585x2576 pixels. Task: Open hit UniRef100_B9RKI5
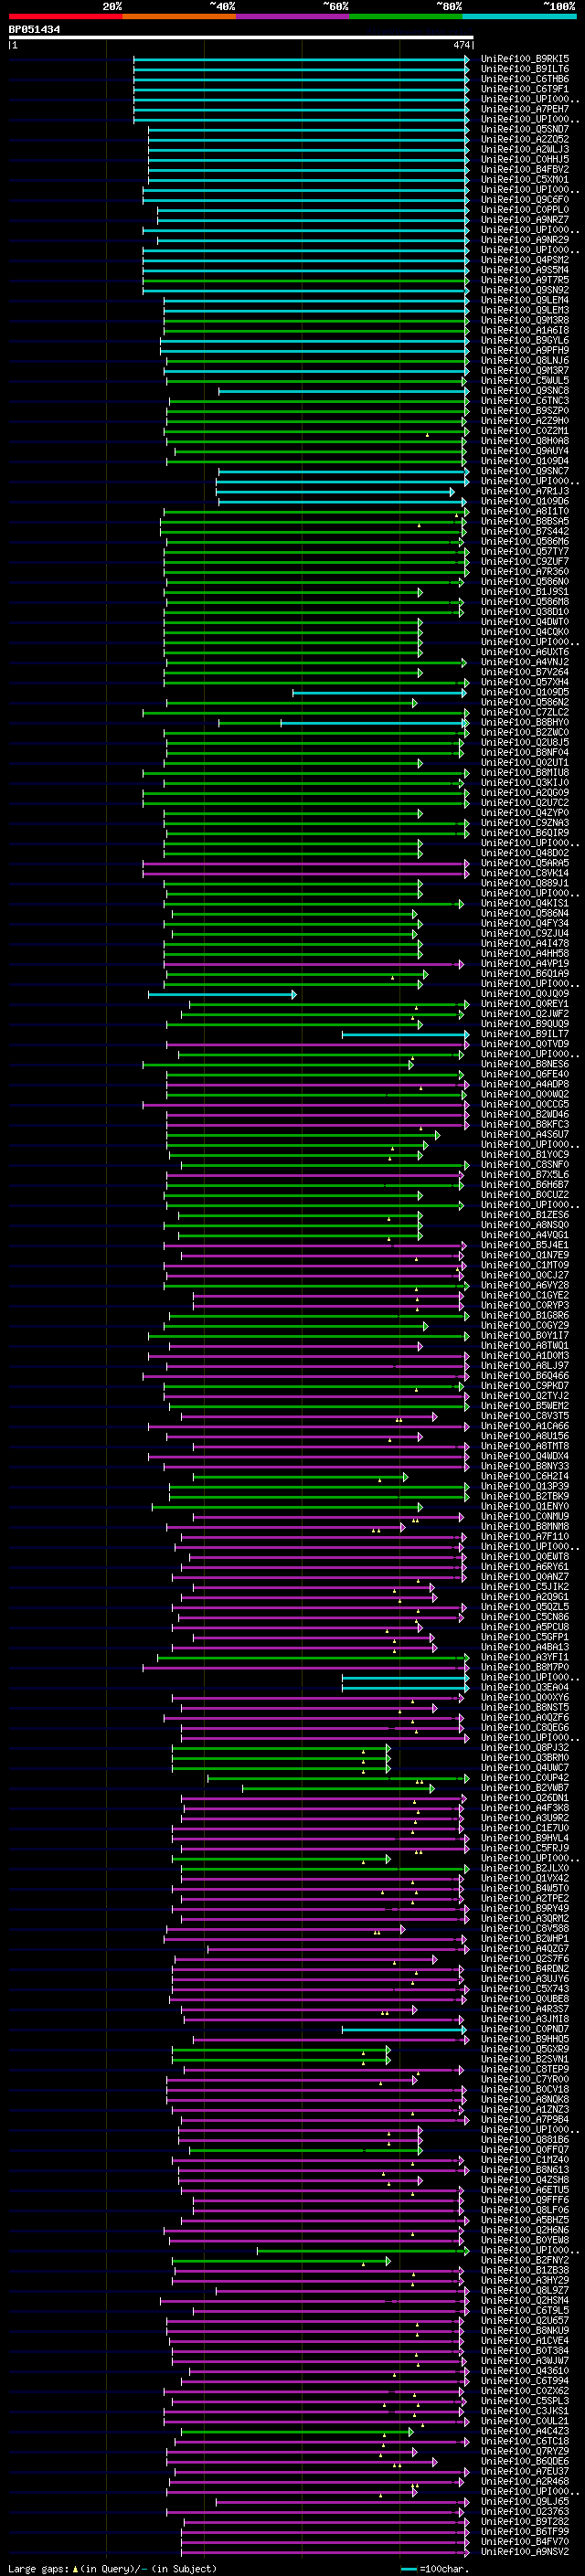[x=525, y=59]
